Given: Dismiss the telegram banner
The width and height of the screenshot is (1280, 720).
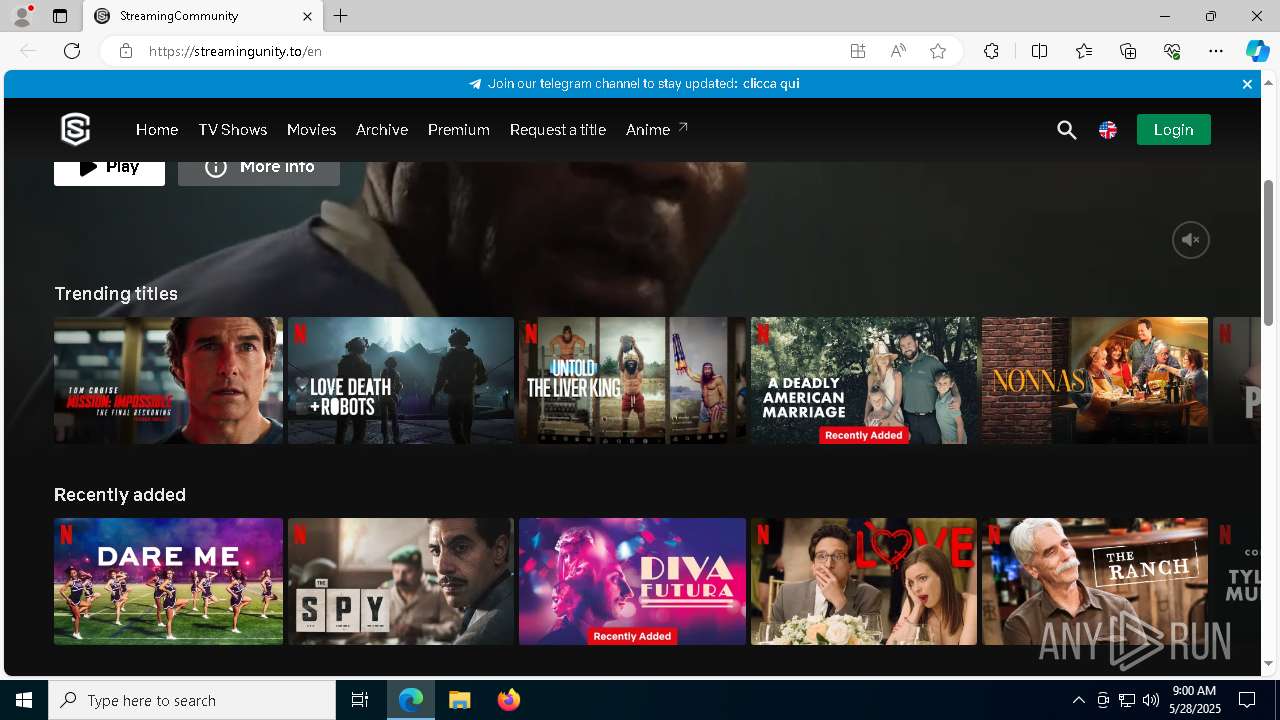Looking at the screenshot, I should [x=1247, y=84].
